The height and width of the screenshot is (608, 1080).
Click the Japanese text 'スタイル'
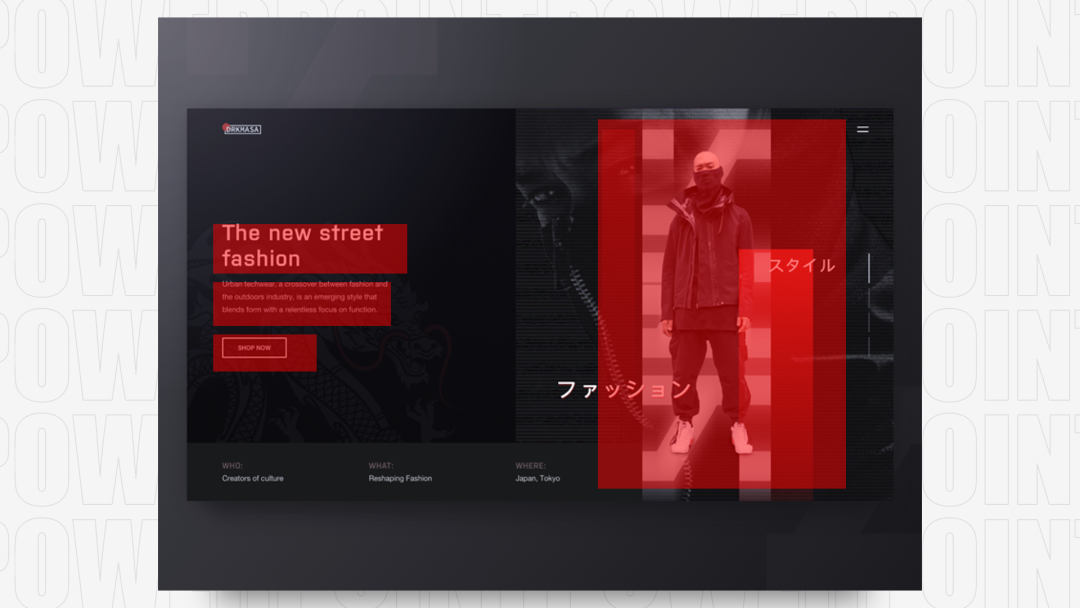click(x=802, y=265)
